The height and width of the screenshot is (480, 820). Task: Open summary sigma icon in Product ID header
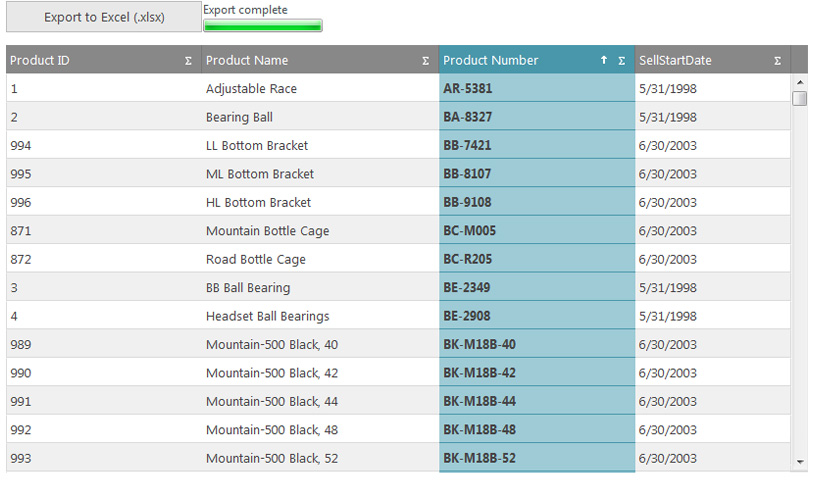[188, 61]
